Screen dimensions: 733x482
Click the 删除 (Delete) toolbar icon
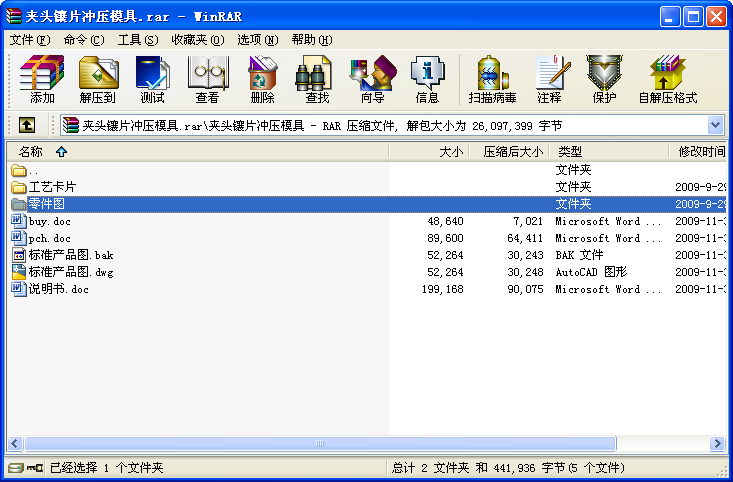point(262,79)
